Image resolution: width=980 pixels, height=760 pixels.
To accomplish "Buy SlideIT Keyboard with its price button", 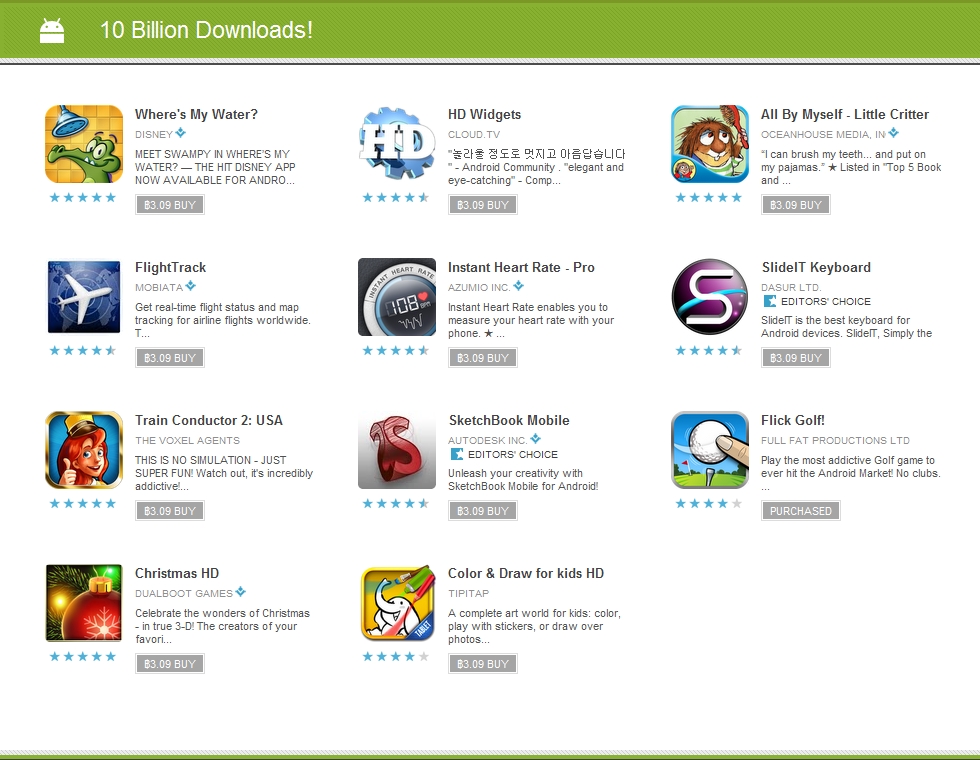I will tap(796, 358).
